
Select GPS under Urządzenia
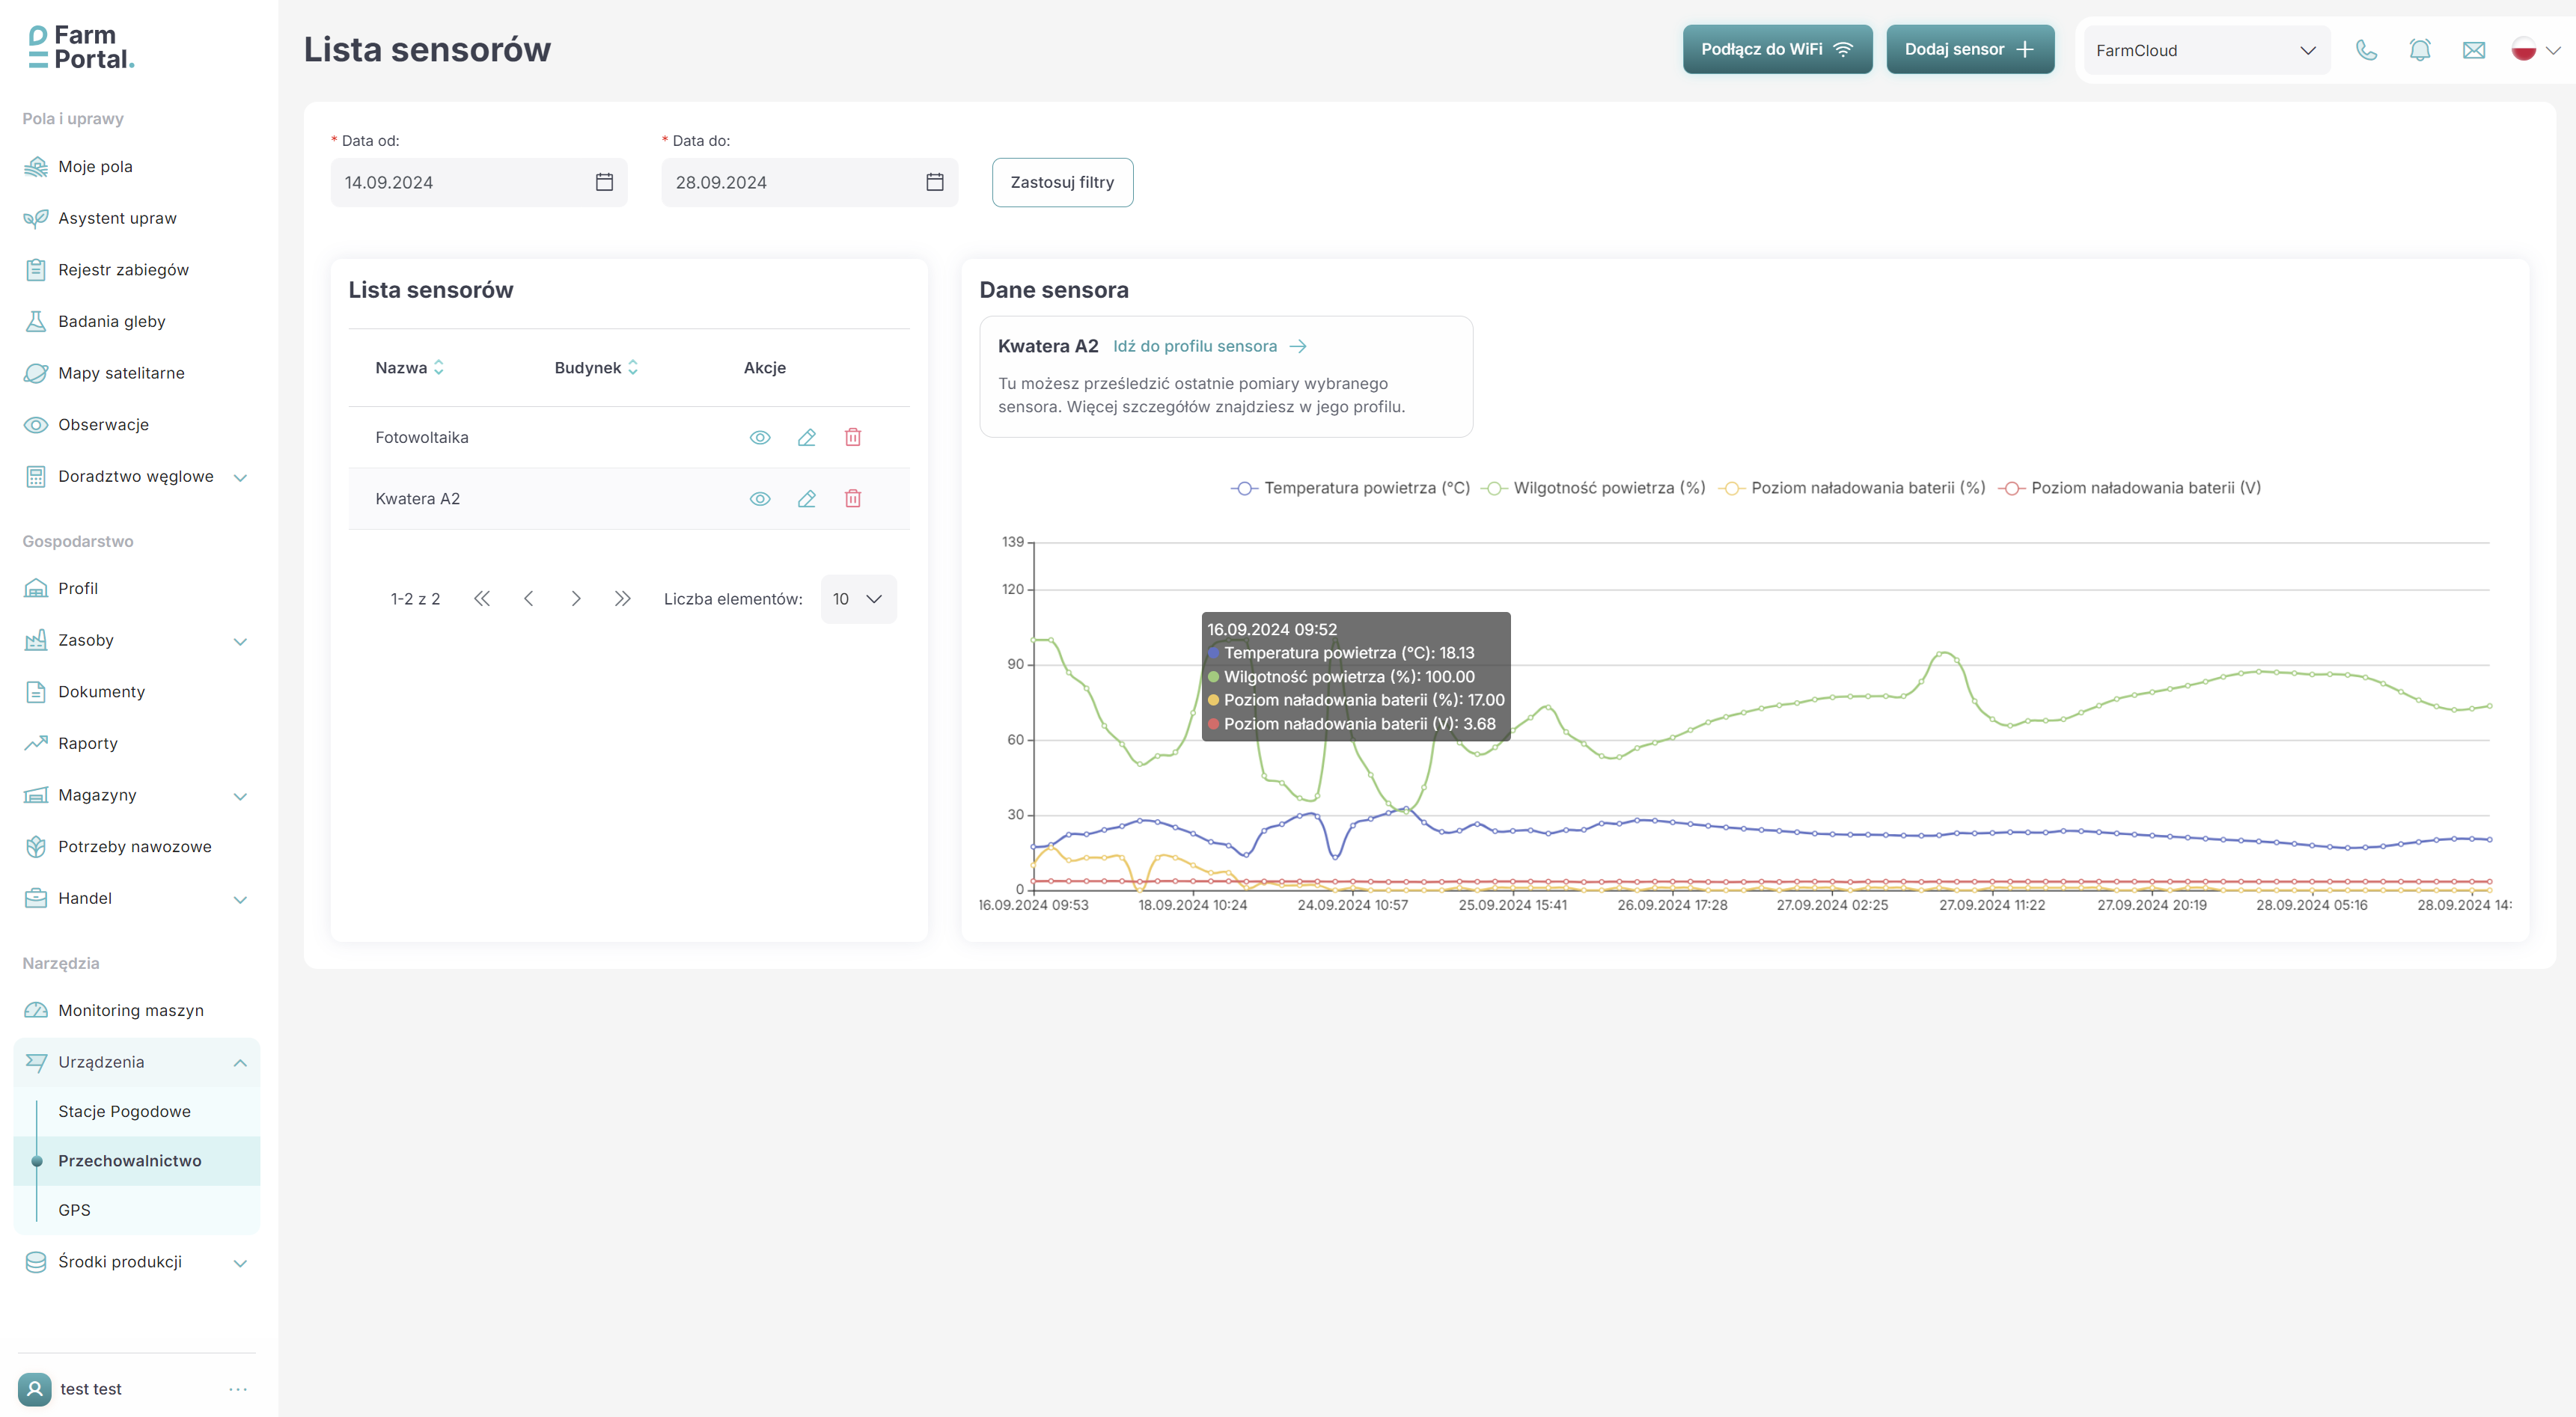(x=75, y=1209)
